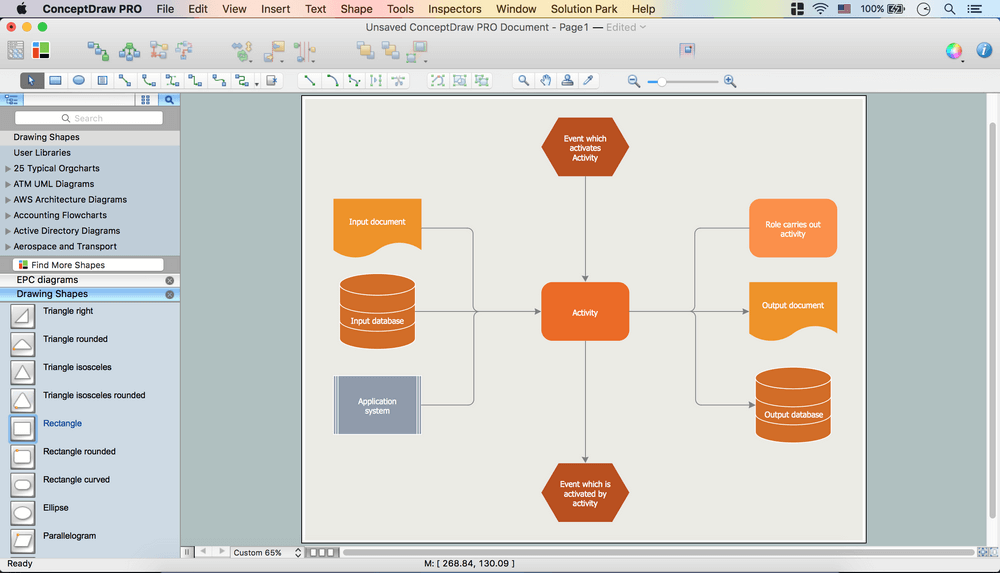Toggle the library tree view button
This screenshot has height=573, width=1000.
click(12, 100)
